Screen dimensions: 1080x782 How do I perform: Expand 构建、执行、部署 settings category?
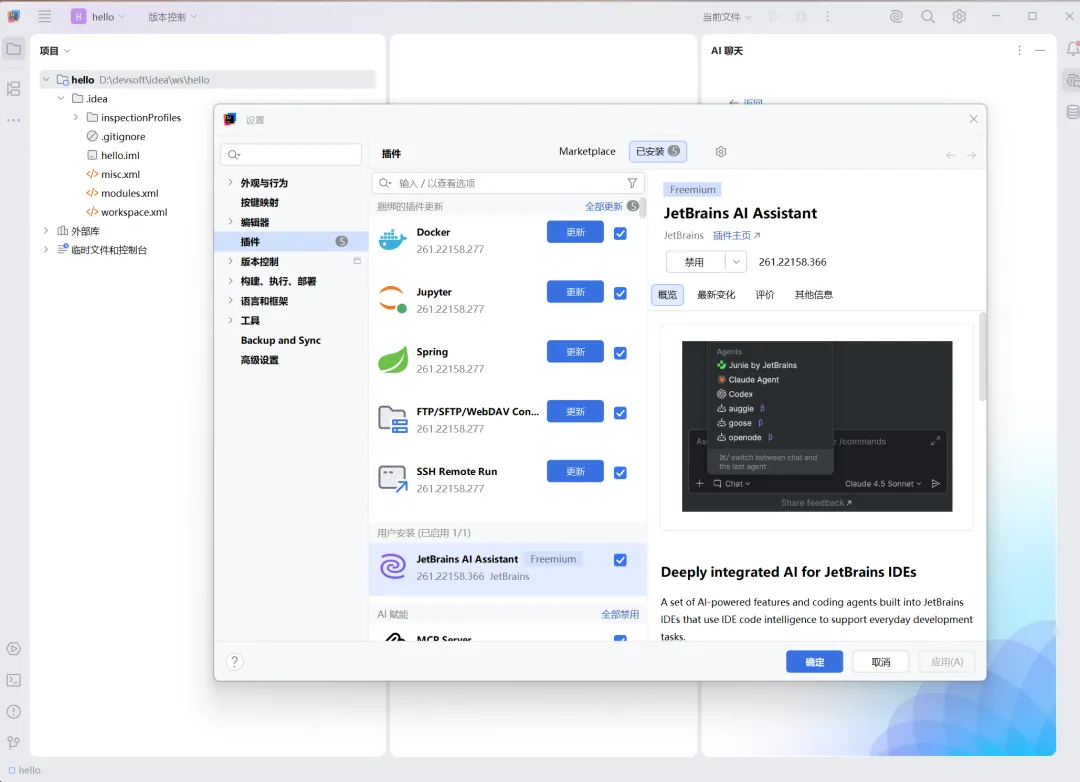click(230, 281)
